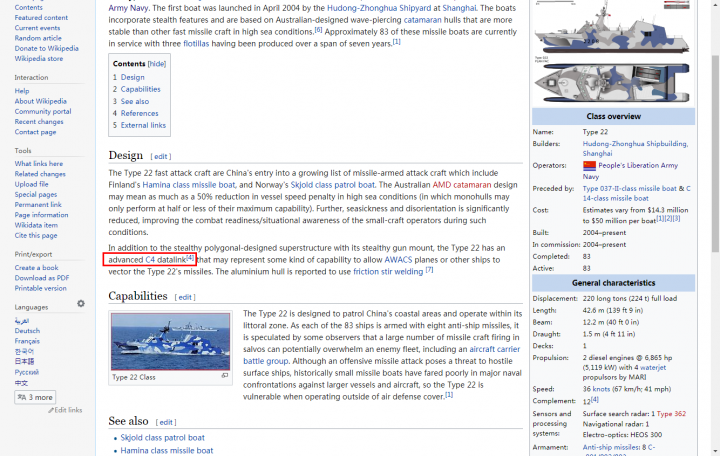This screenshot has width=720, height=456.
Task: Open Hudong-Zhonghua Shipbuilding, Shanghai builders link
Action: click(x=636, y=148)
